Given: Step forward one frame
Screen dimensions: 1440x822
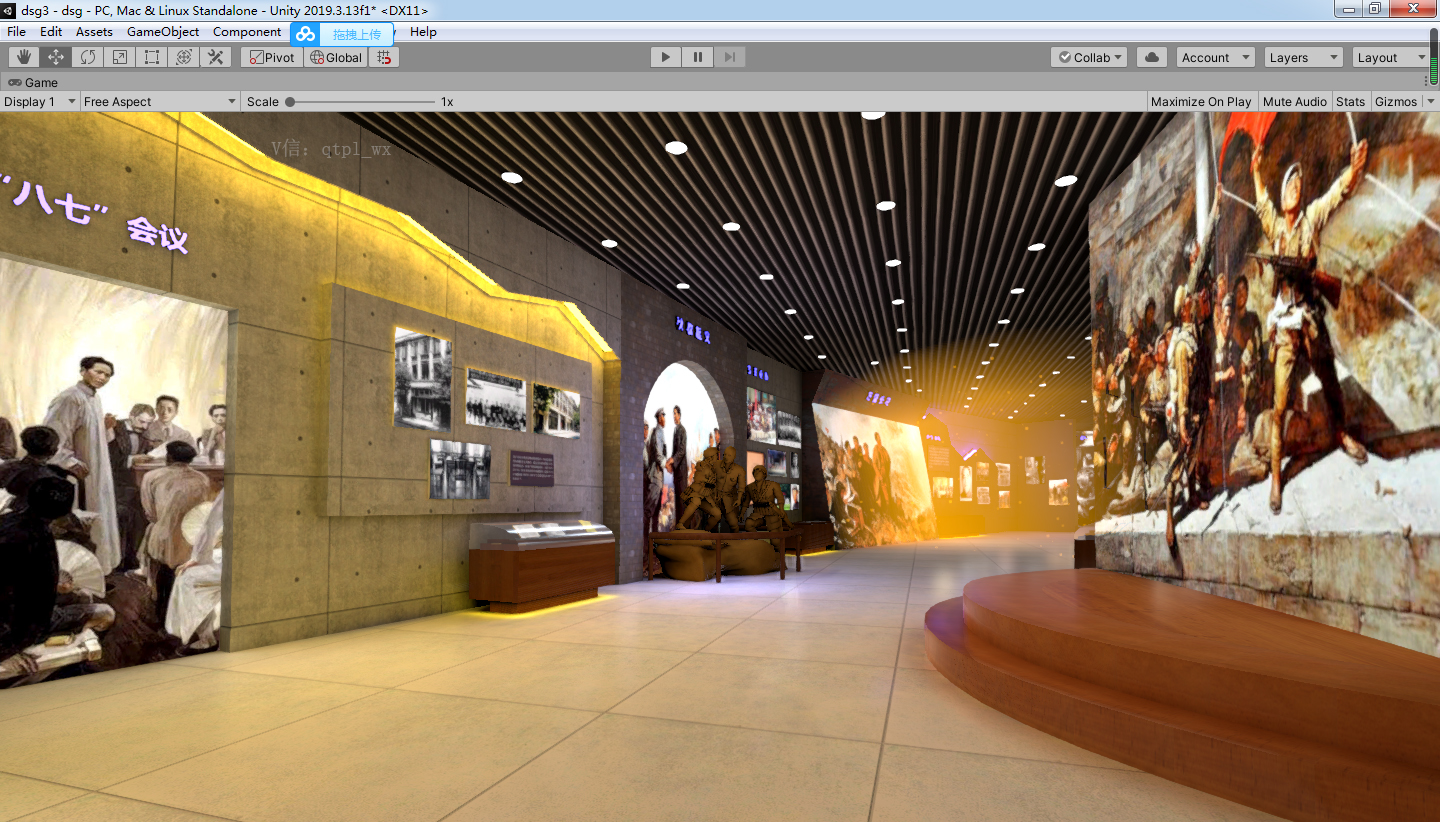Looking at the screenshot, I should tap(730, 57).
